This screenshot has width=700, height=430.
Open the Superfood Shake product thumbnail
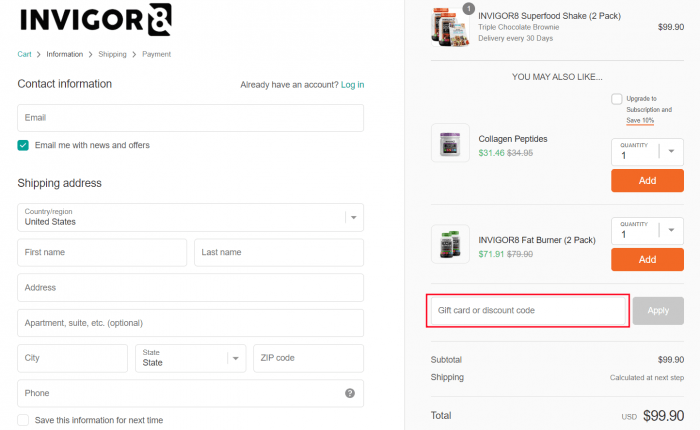[450, 27]
